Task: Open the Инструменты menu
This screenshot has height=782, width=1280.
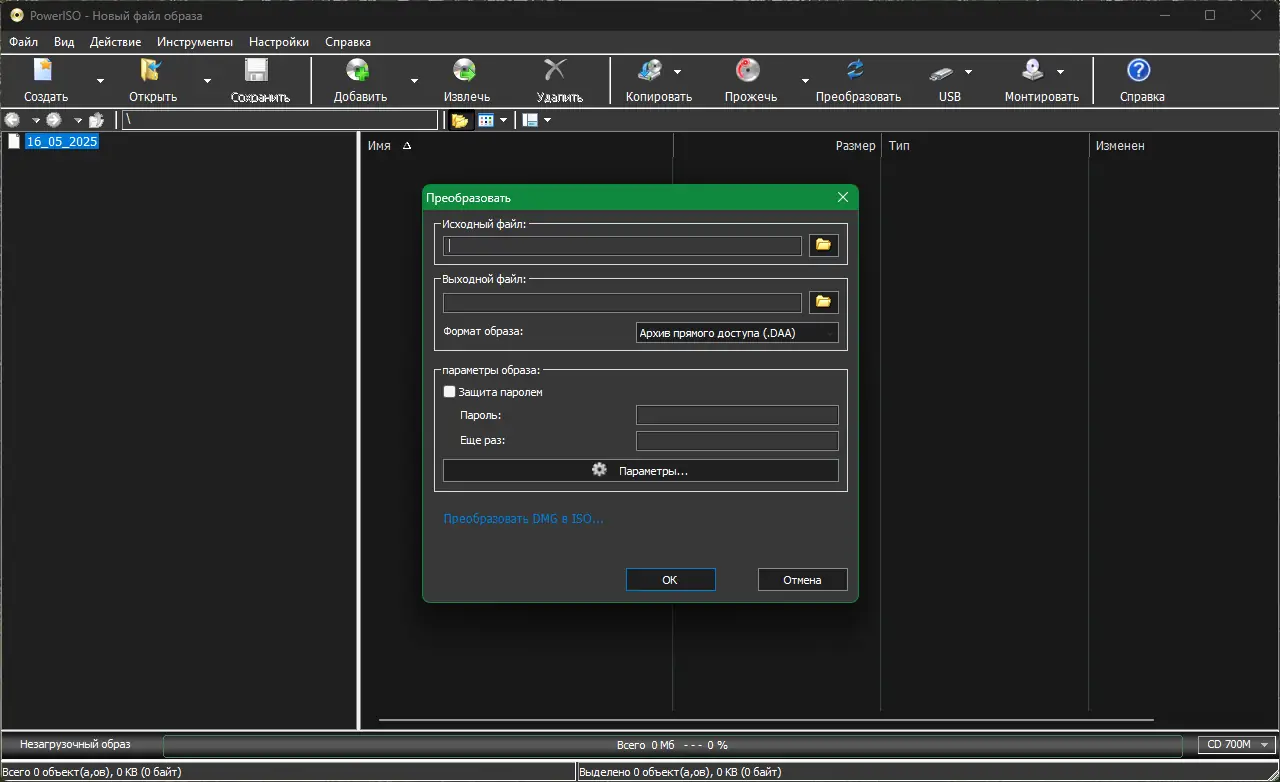Action: point(195,42)
